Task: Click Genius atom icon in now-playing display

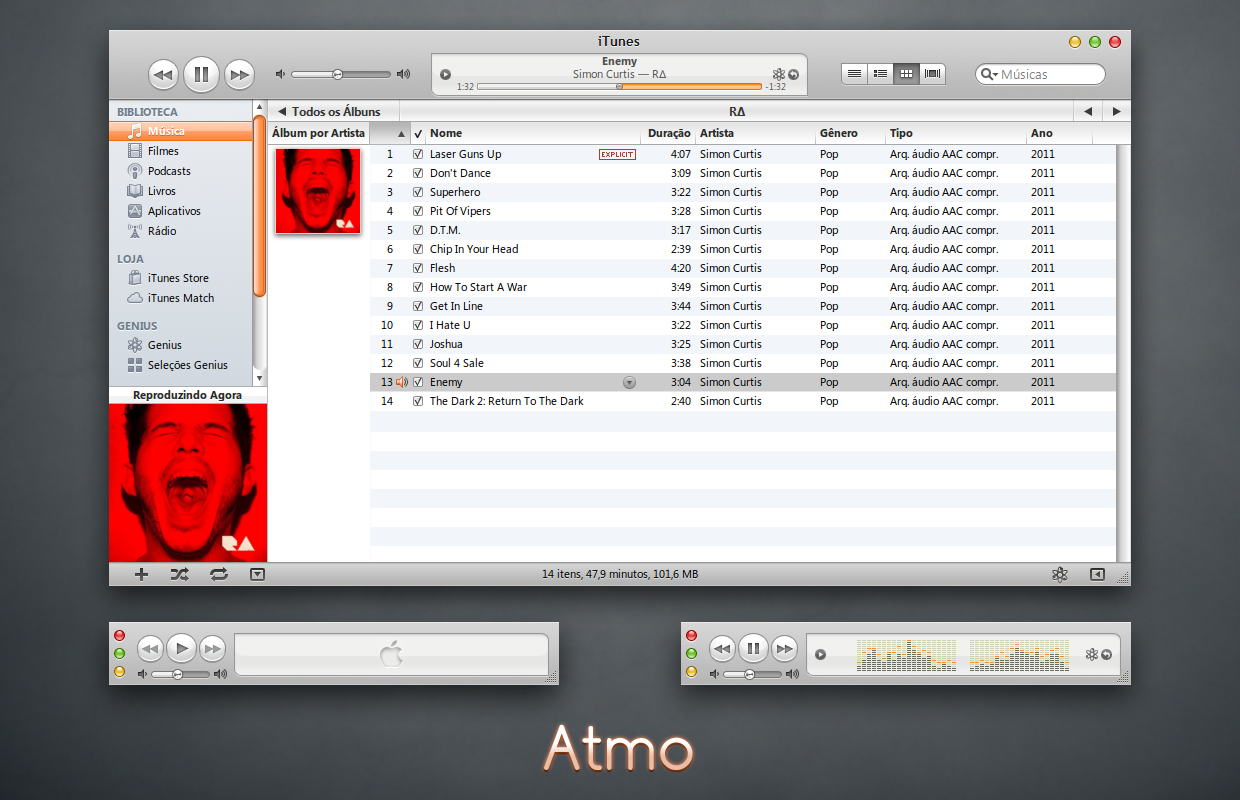Action: point(779,74)
